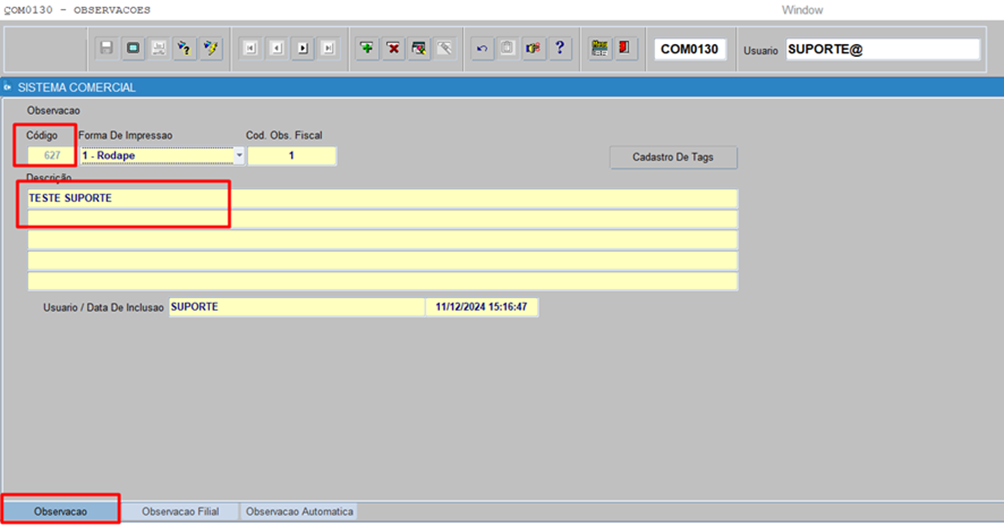Click the Menu toolbar icon
This screenshot has height=526, width=1004.
600,48
